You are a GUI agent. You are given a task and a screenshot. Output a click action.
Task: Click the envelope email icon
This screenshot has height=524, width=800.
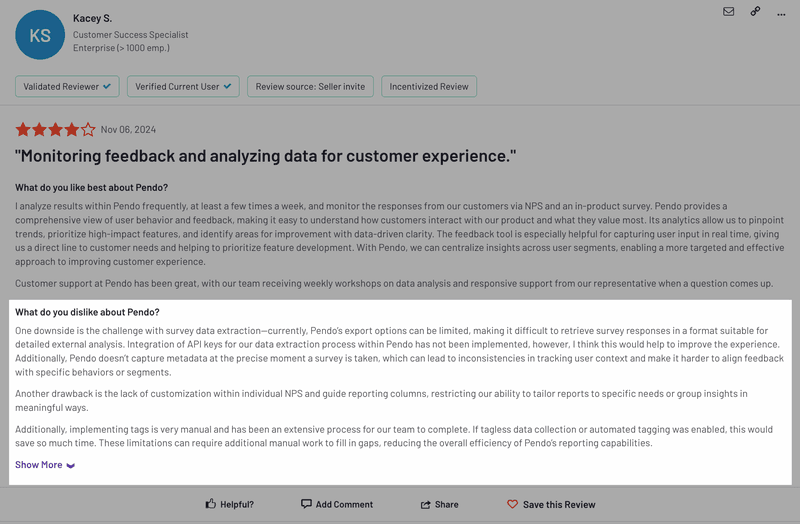(x=728, y=12)
